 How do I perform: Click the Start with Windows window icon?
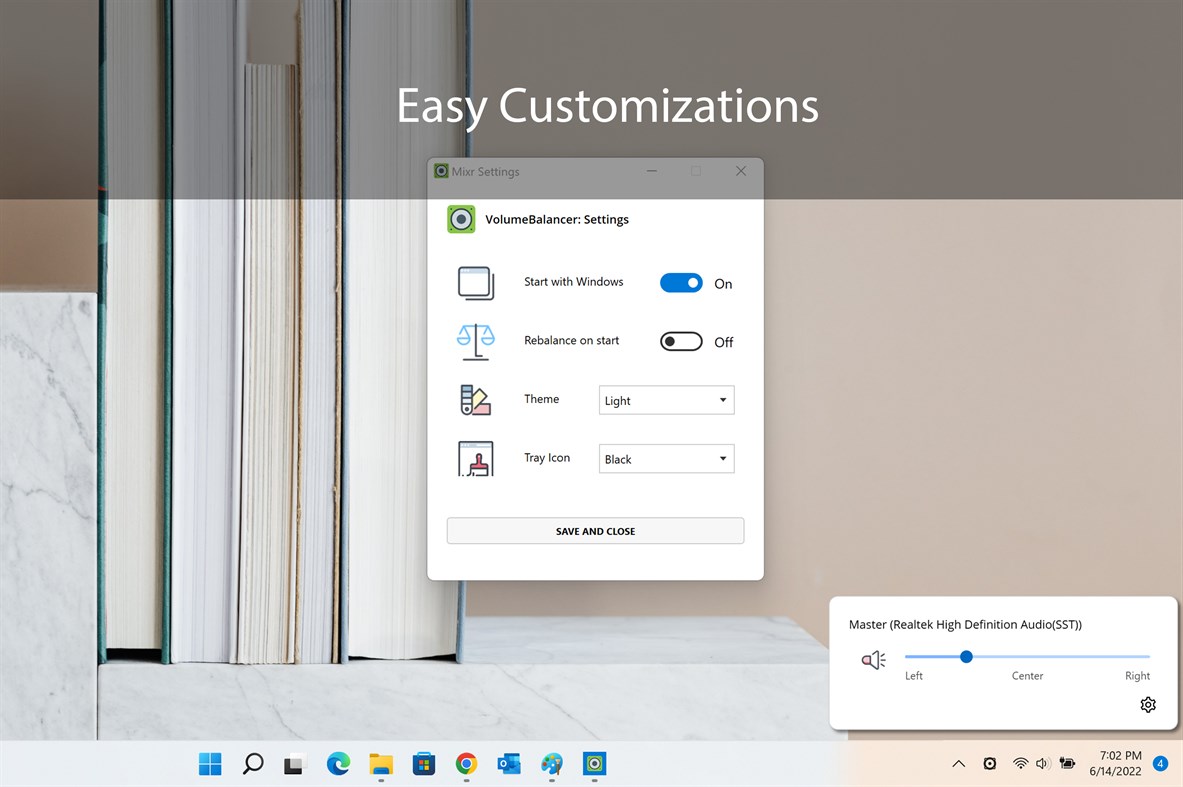pos(475,282)
